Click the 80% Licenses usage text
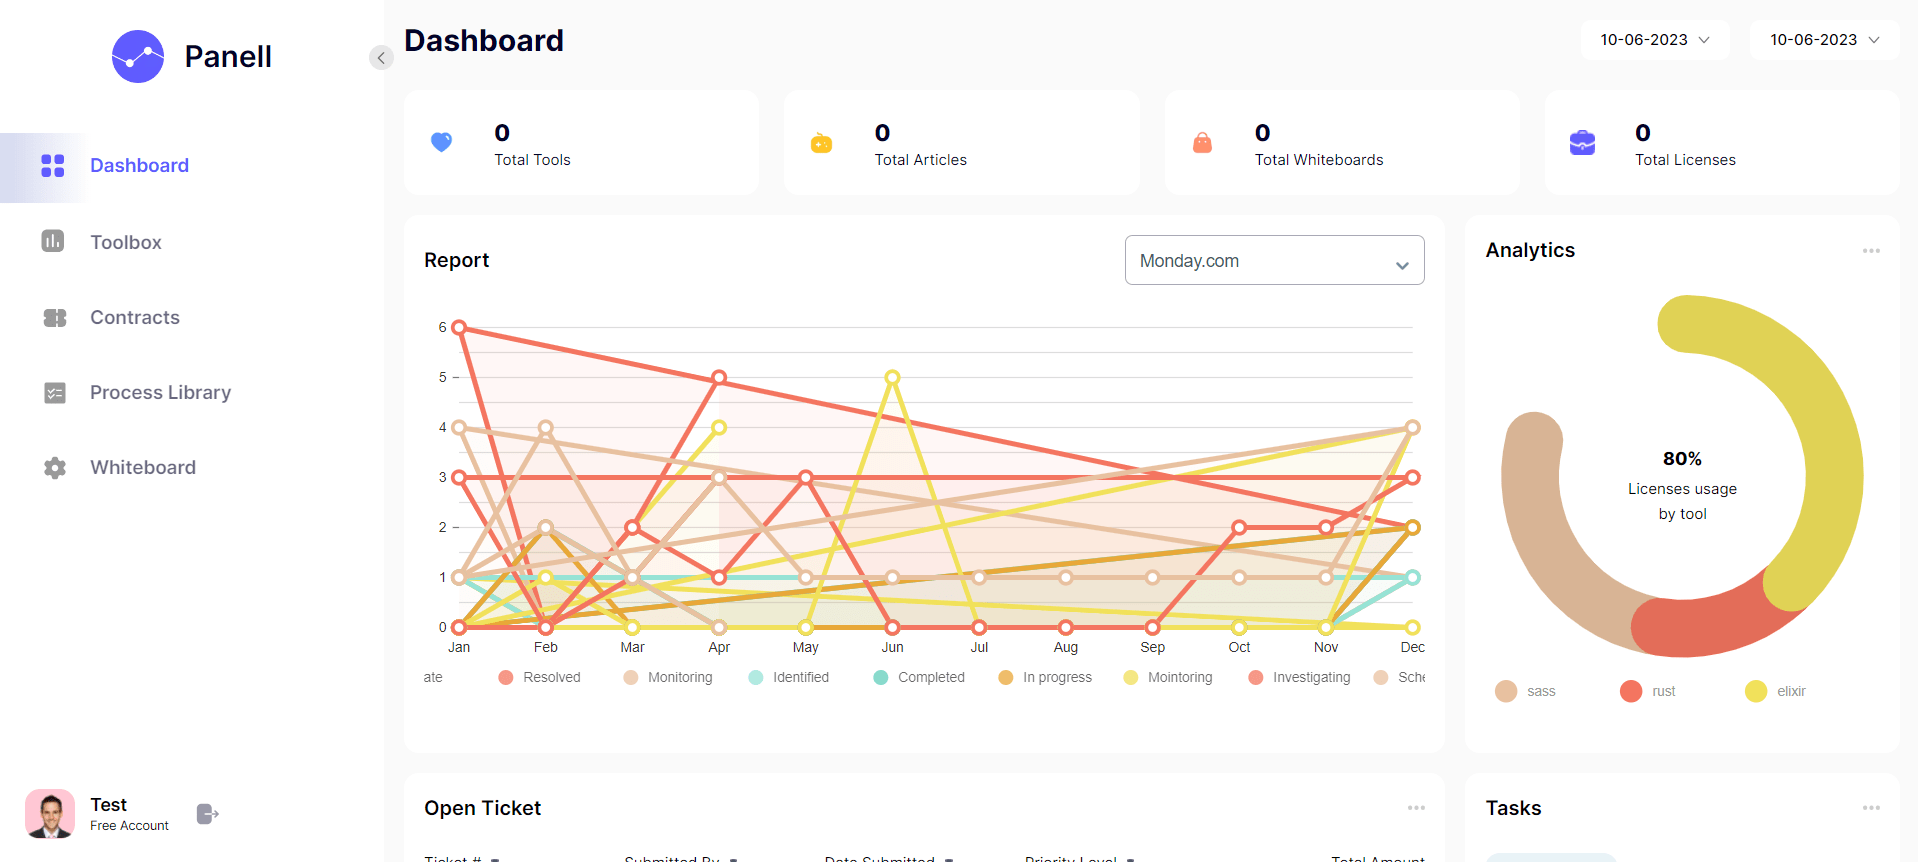This screenshot has width=1918, height=862. coord(1682,486)
